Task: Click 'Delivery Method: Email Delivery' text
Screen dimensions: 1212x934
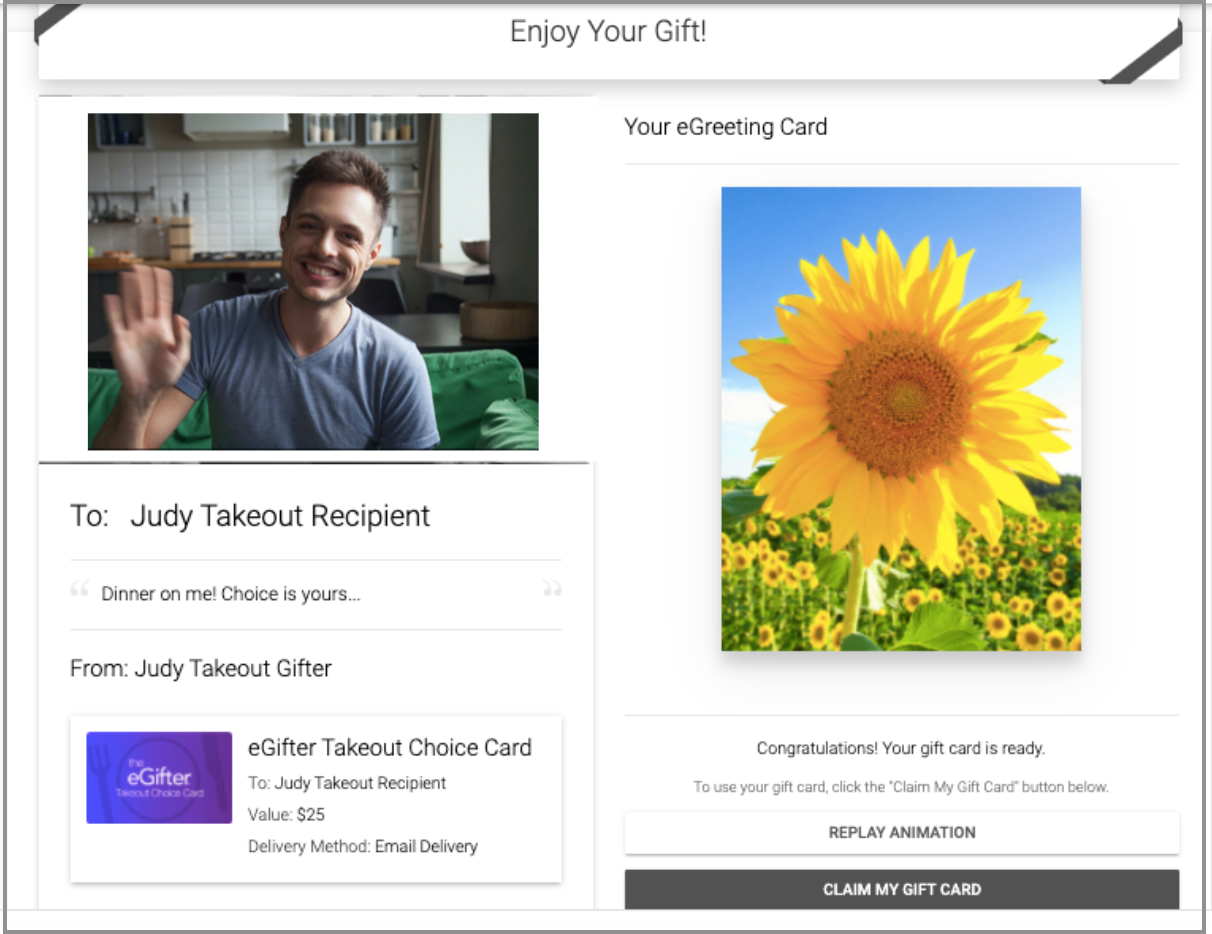Action: tap(363, 846)
